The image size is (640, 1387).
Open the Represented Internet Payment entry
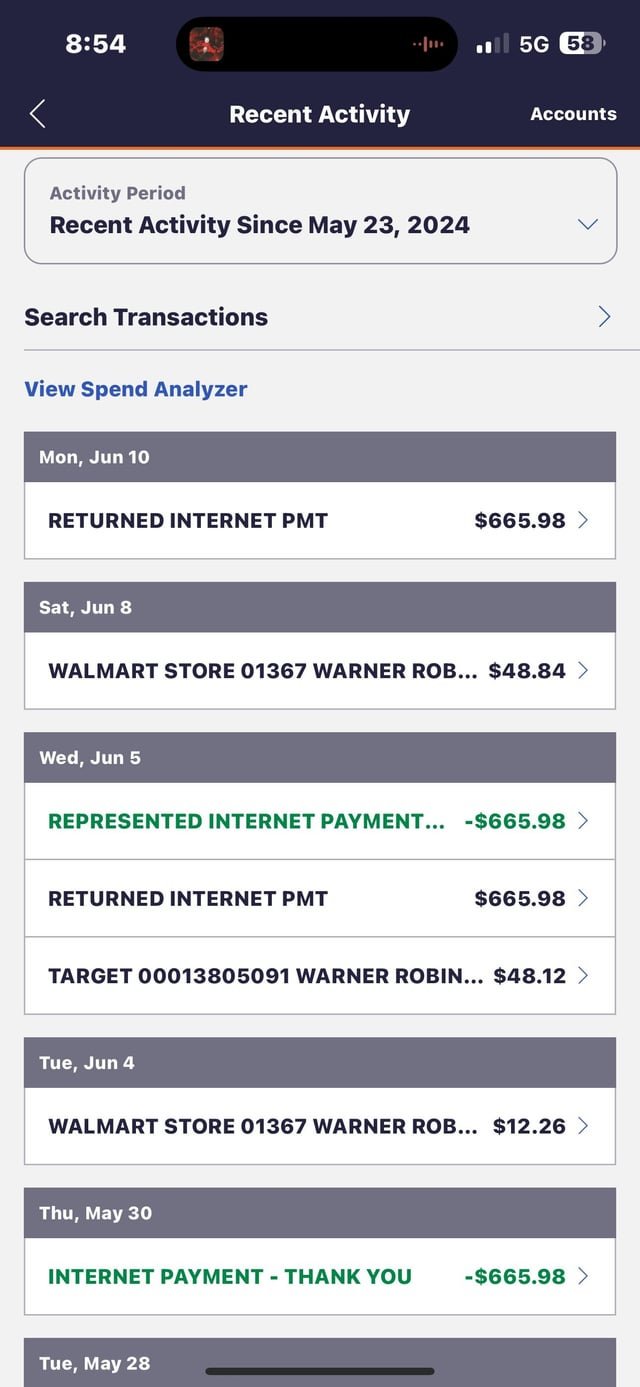click(x=320, y=821)
